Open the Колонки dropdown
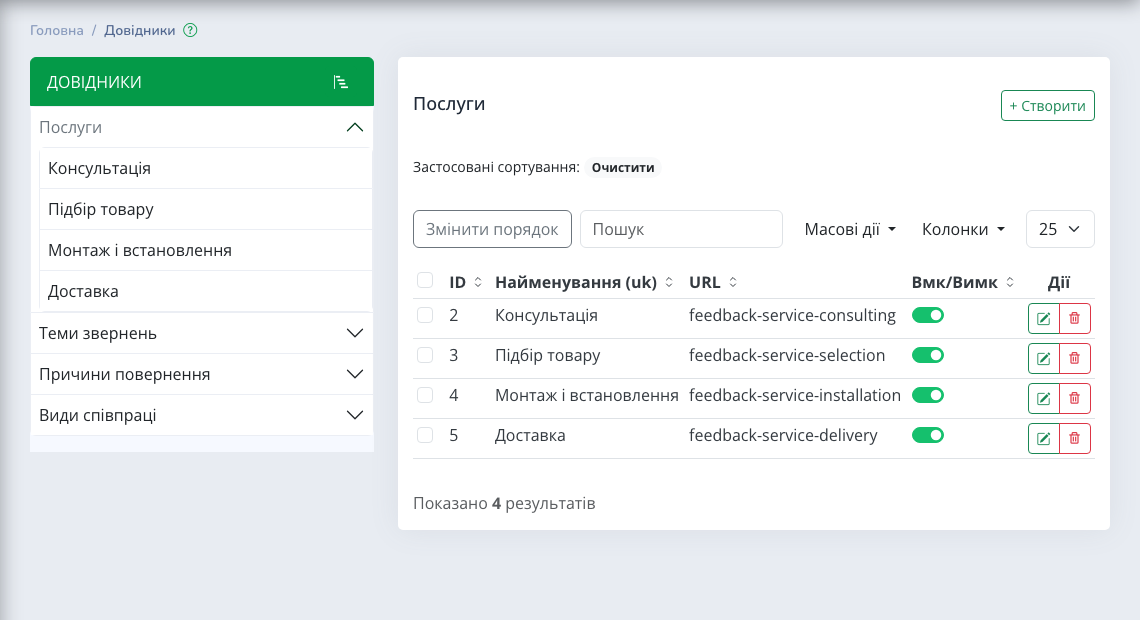This screenshot has height=620, width=1140. [963, 229]
